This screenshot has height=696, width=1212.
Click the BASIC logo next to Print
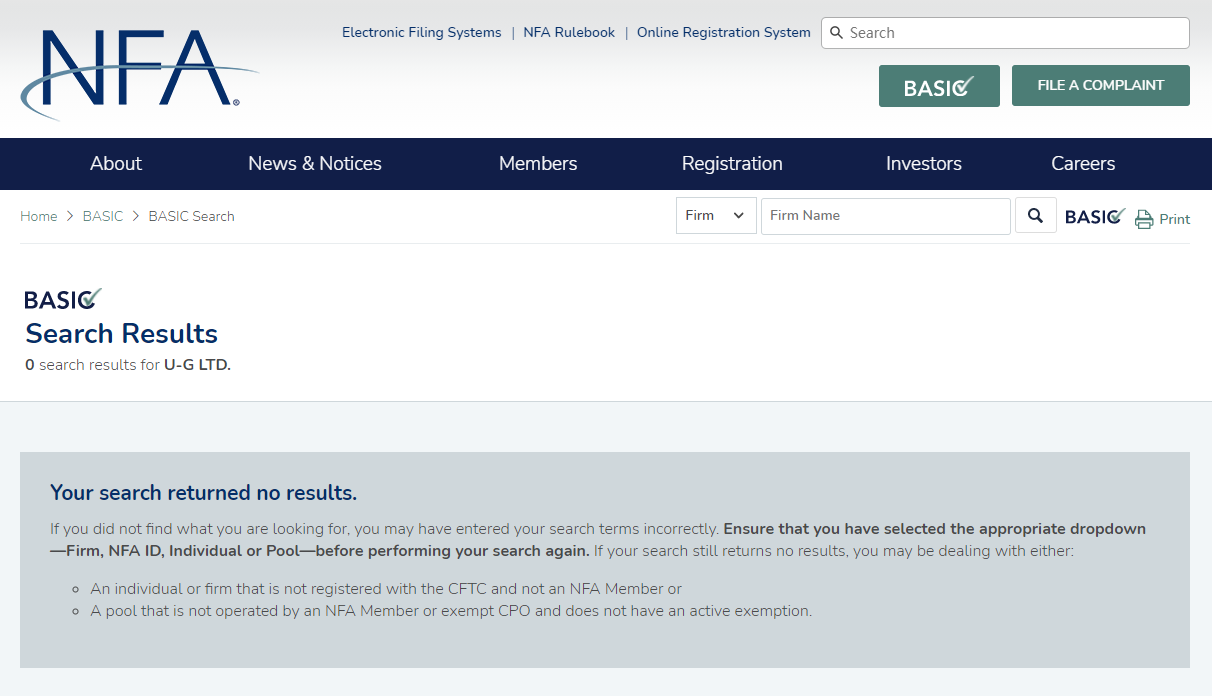(x=1096, y=216)
